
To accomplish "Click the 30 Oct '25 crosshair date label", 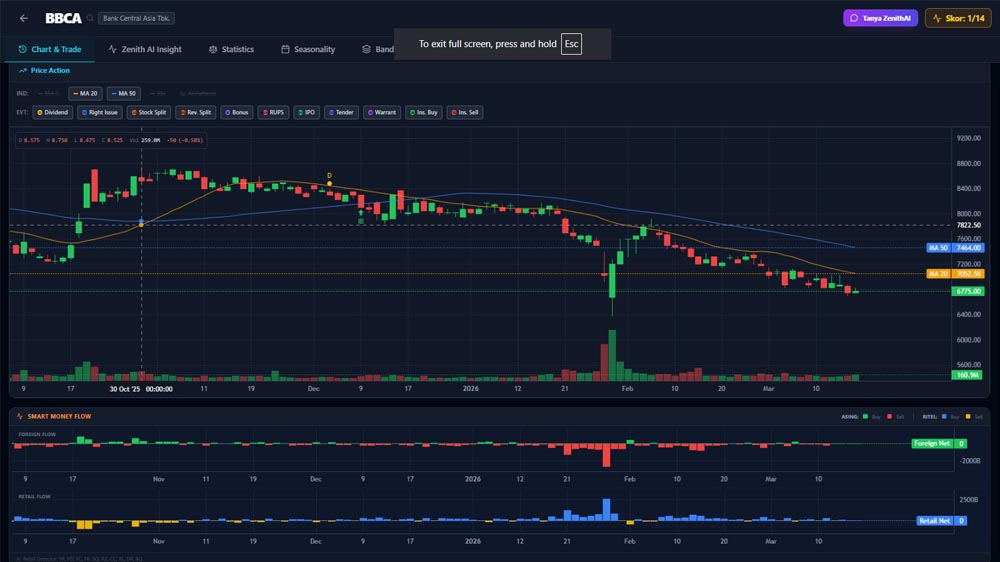I will (141, 388).
